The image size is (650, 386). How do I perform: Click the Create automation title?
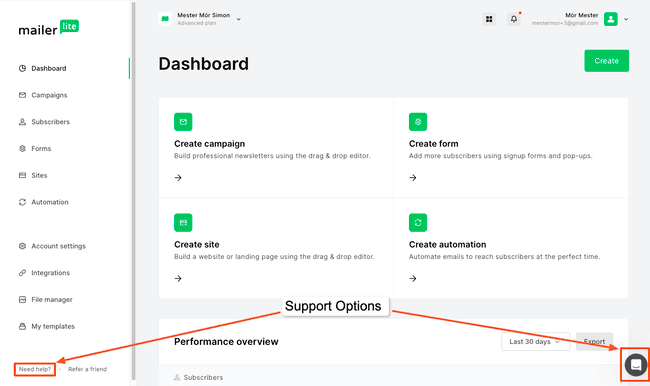point(447,245)
